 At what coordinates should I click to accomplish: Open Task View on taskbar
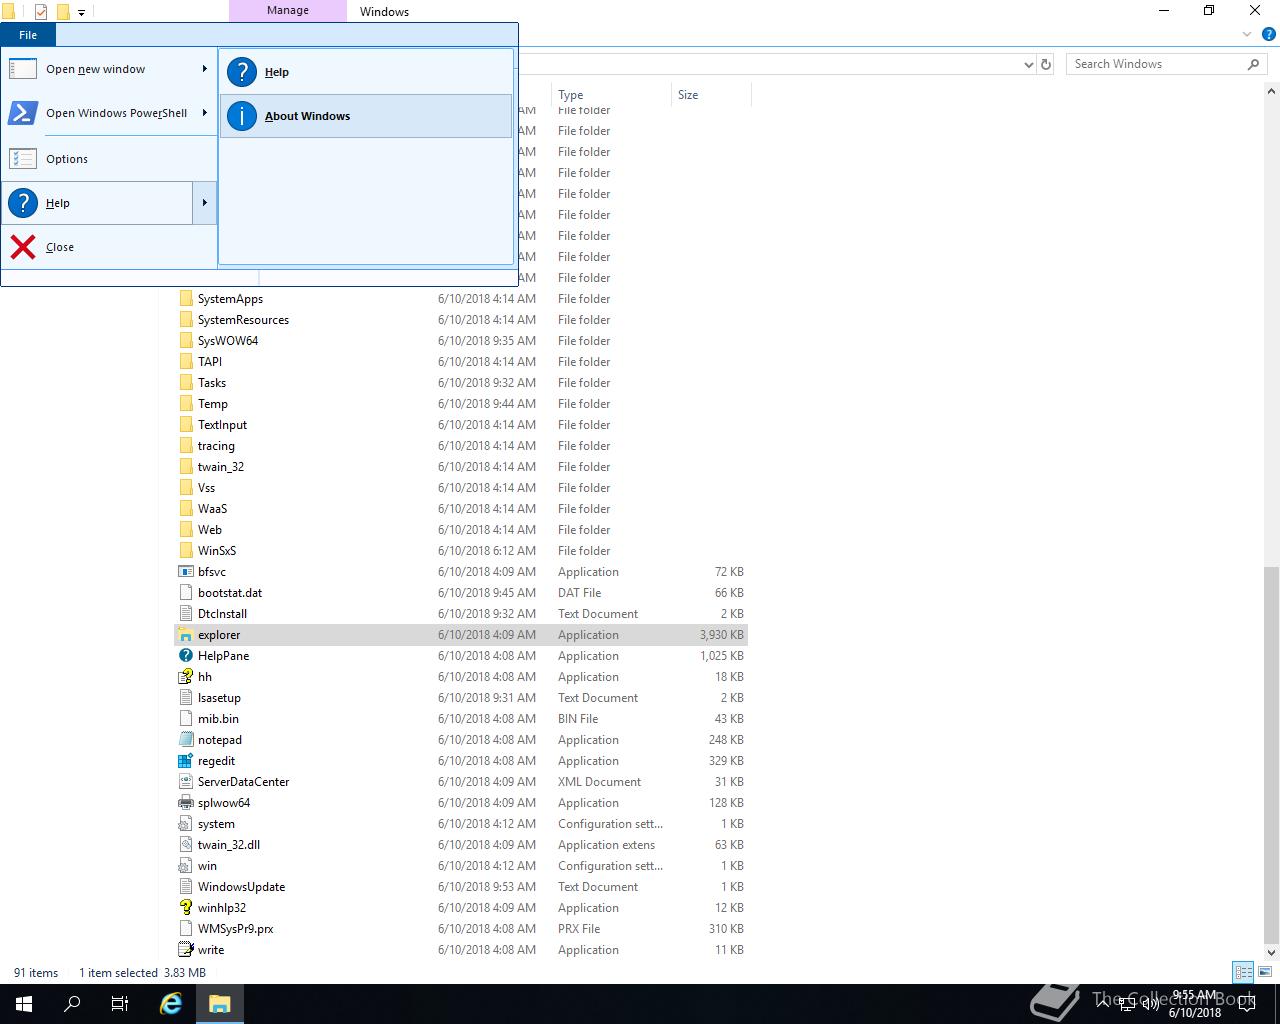[120, 1004]
